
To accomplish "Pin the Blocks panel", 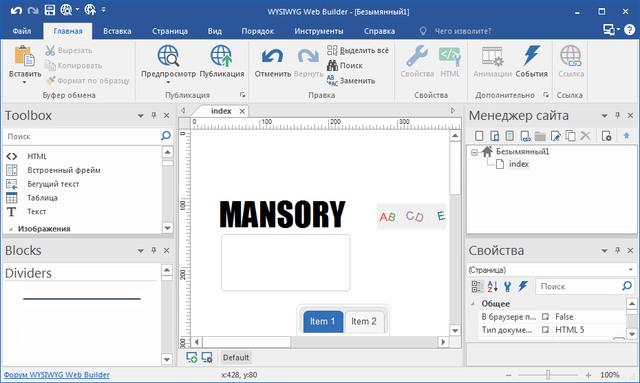I will click(x=154, y=250).
